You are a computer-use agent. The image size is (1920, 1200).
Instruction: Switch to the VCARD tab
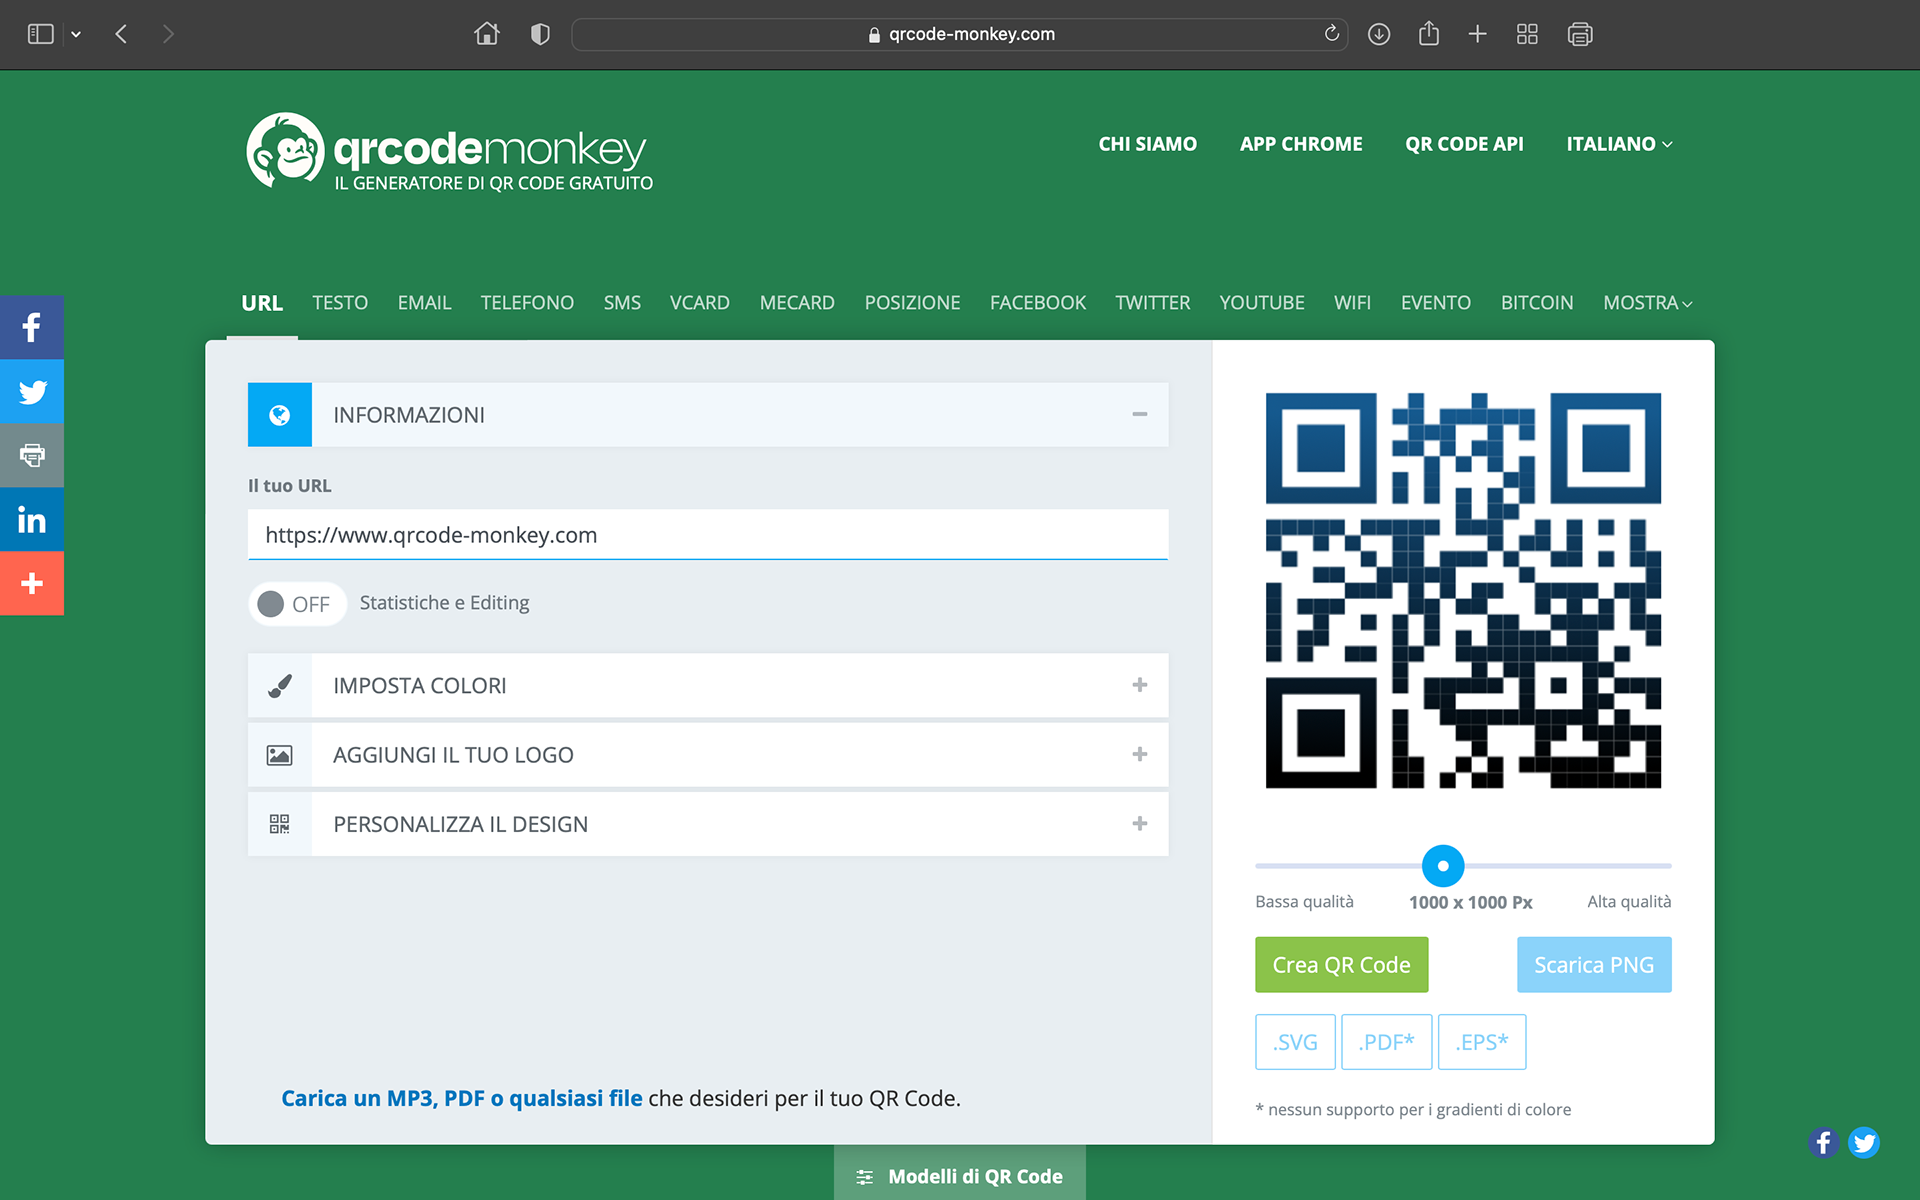pyautogui.click(x=700, y=303)
